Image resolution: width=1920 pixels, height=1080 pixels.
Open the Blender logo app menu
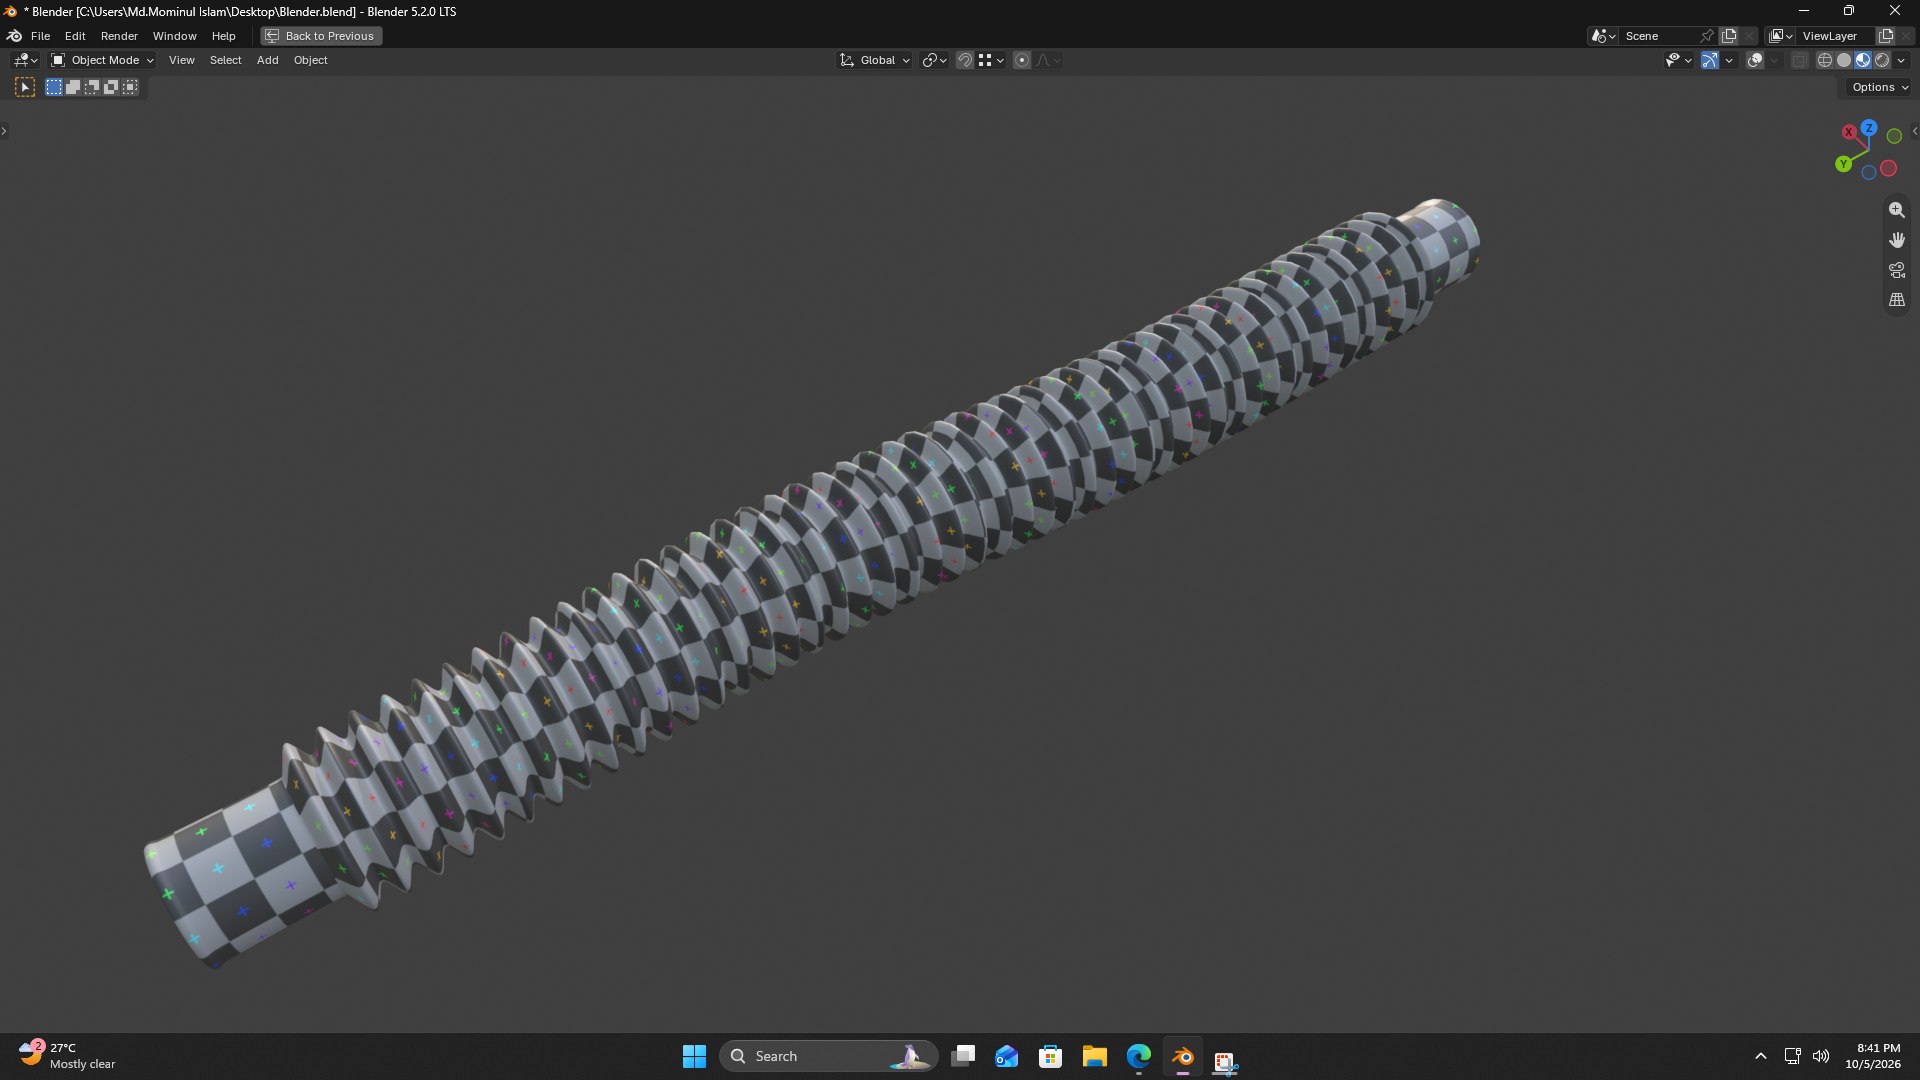click(x=14, y=36)
